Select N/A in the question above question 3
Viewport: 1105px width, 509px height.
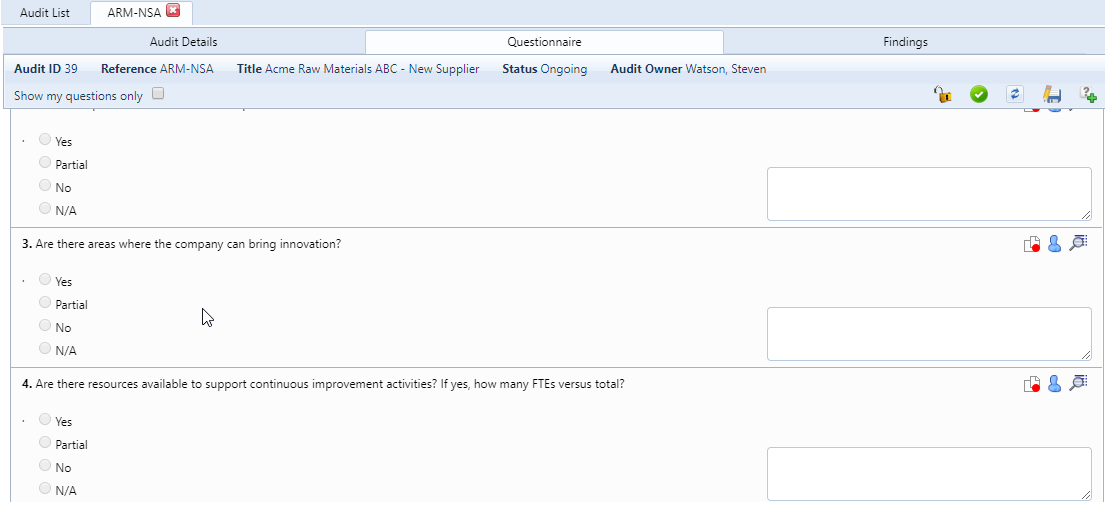[45, 209]
